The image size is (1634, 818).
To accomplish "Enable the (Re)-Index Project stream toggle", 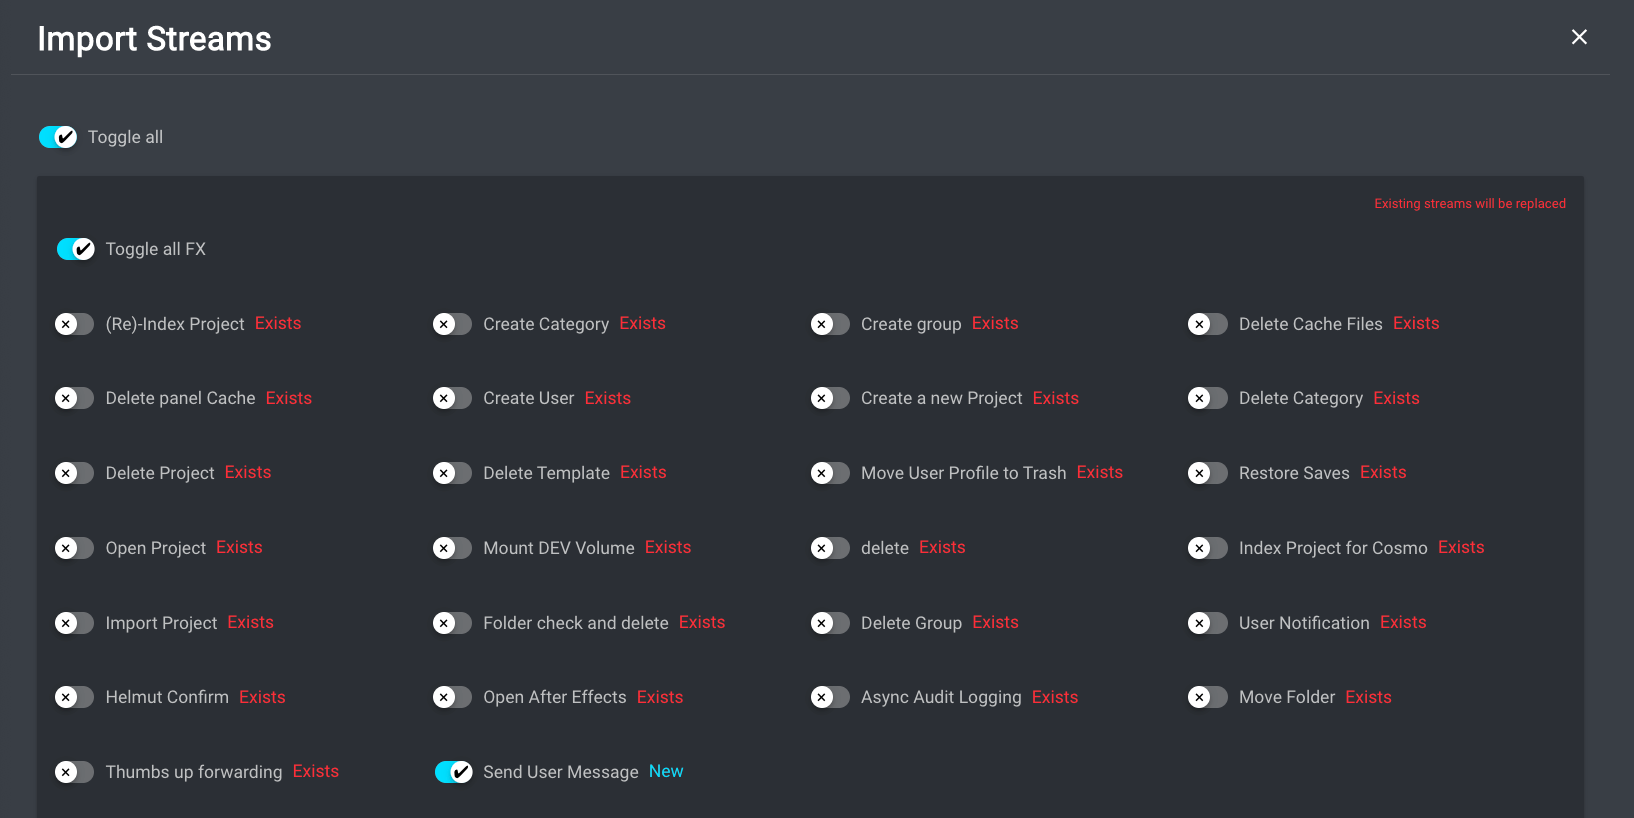I will pyautogui.click(x=74, y=324).
